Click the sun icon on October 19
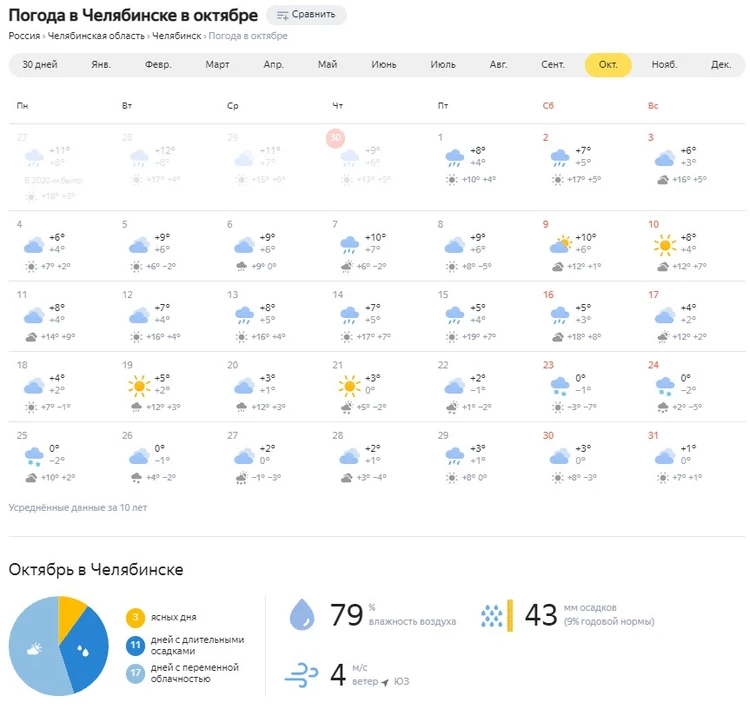Image resolution: width=750 pixels, height=709 pixels. (x=139, y=386)
